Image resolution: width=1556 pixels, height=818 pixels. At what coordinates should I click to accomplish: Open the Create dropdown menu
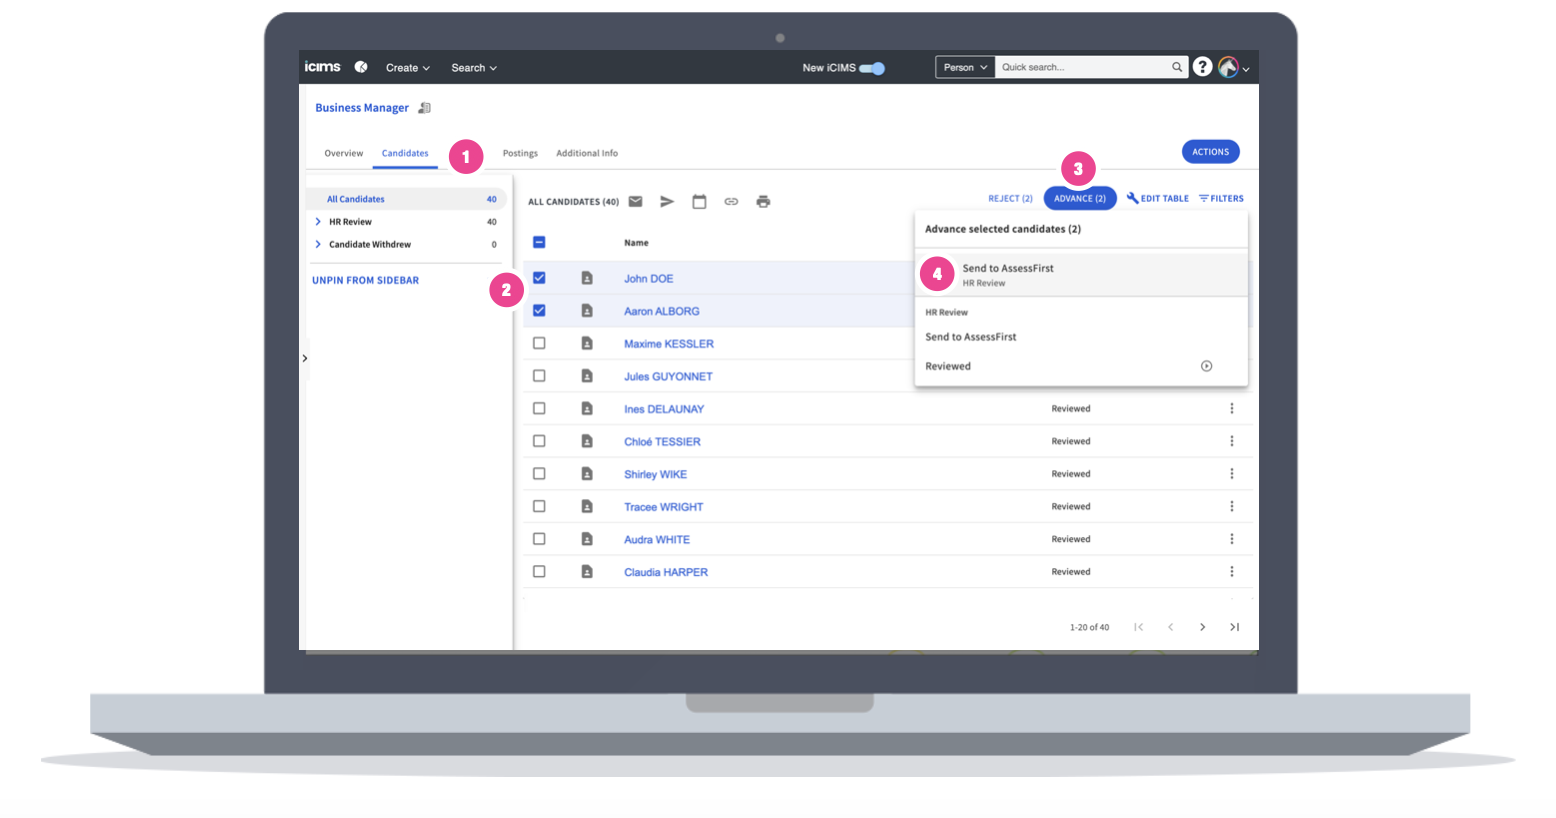click(x=407, y=68)
